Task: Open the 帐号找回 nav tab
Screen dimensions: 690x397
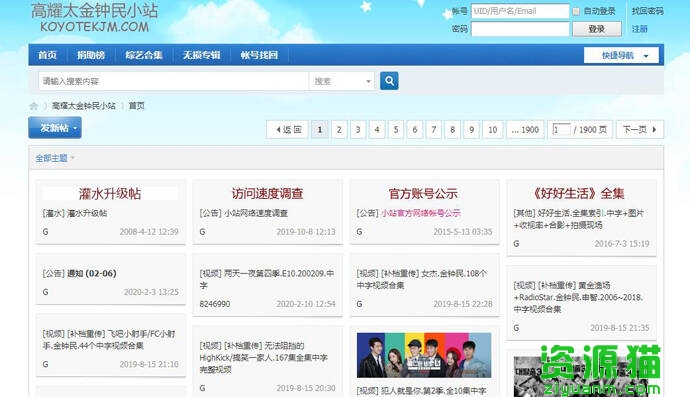Action: (x=259, y=55)
